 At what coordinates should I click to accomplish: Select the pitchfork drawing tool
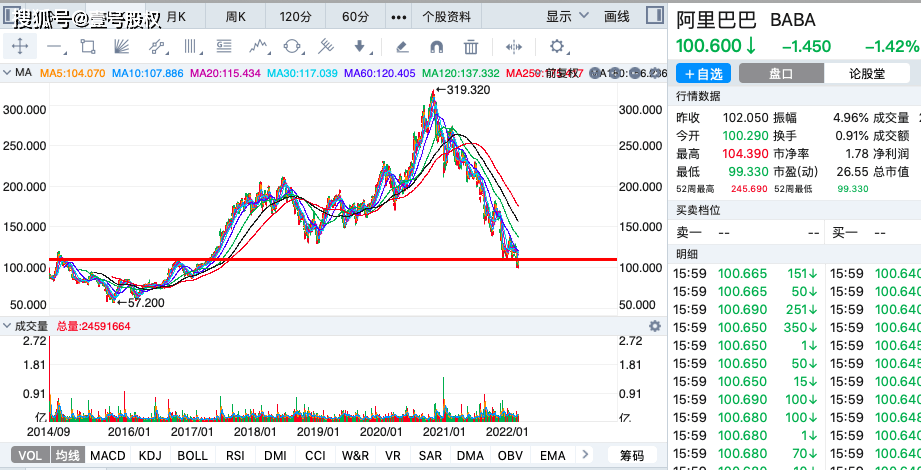point(326,46)
